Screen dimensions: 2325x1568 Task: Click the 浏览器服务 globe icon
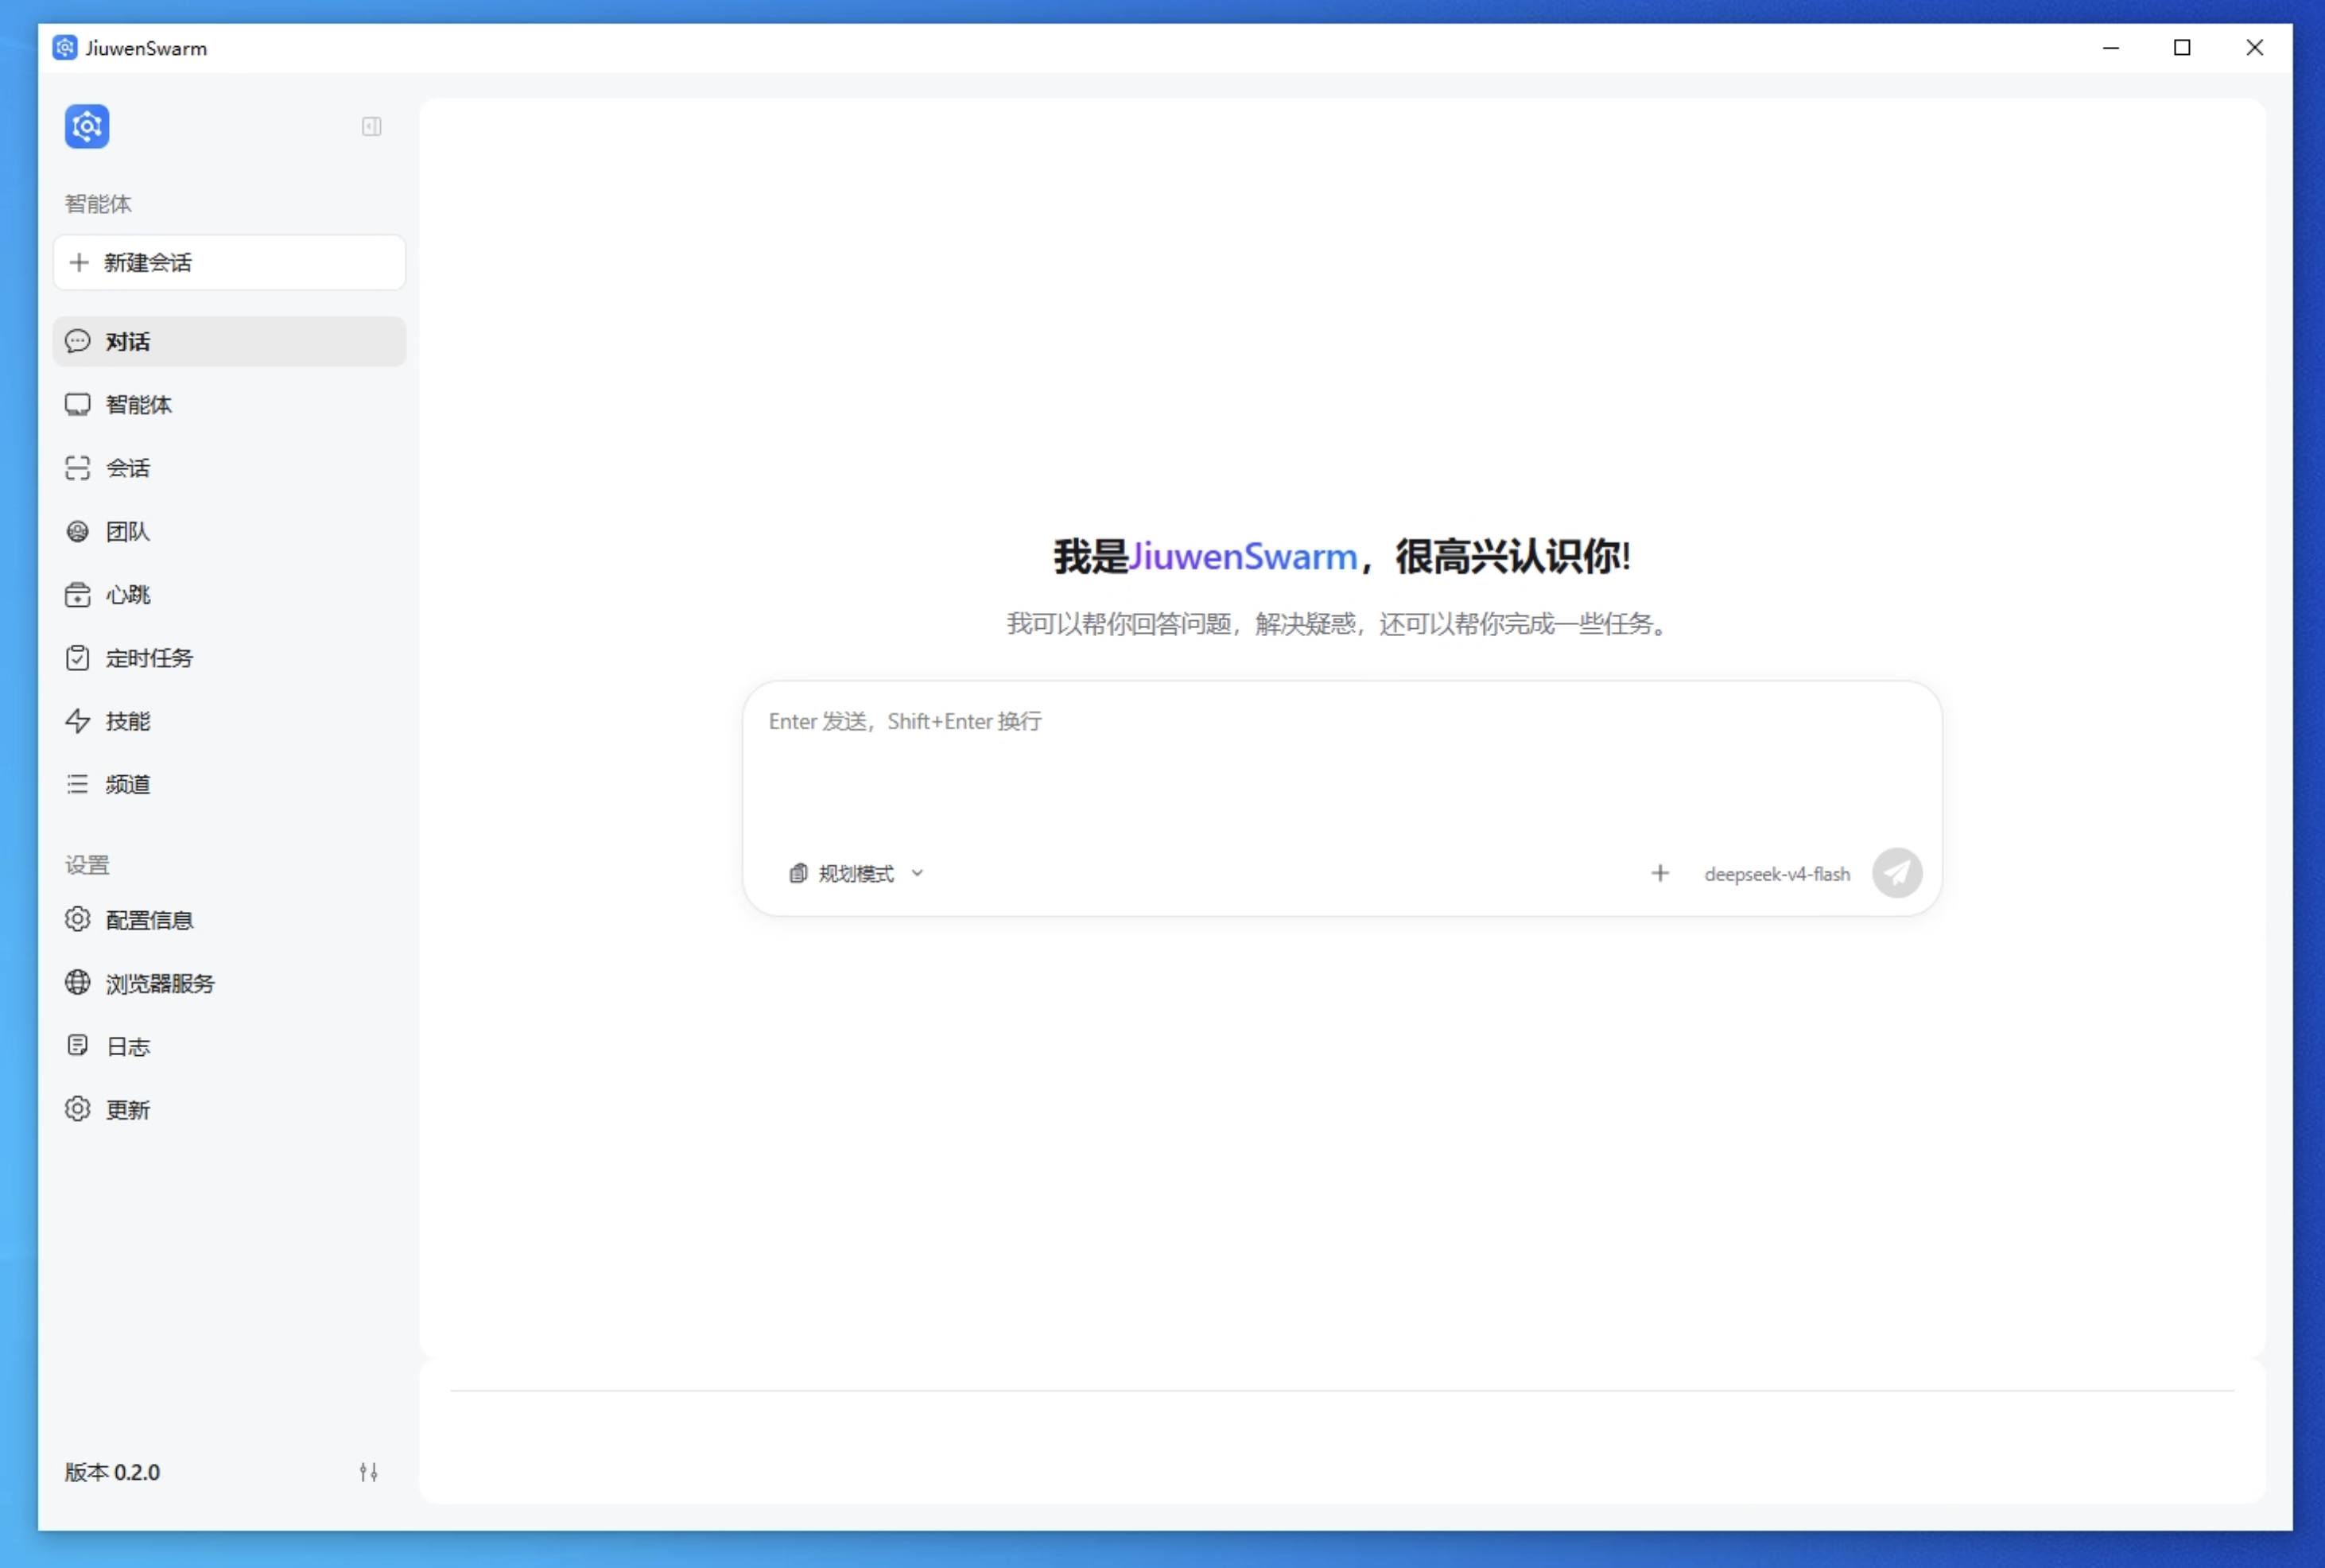77,983
